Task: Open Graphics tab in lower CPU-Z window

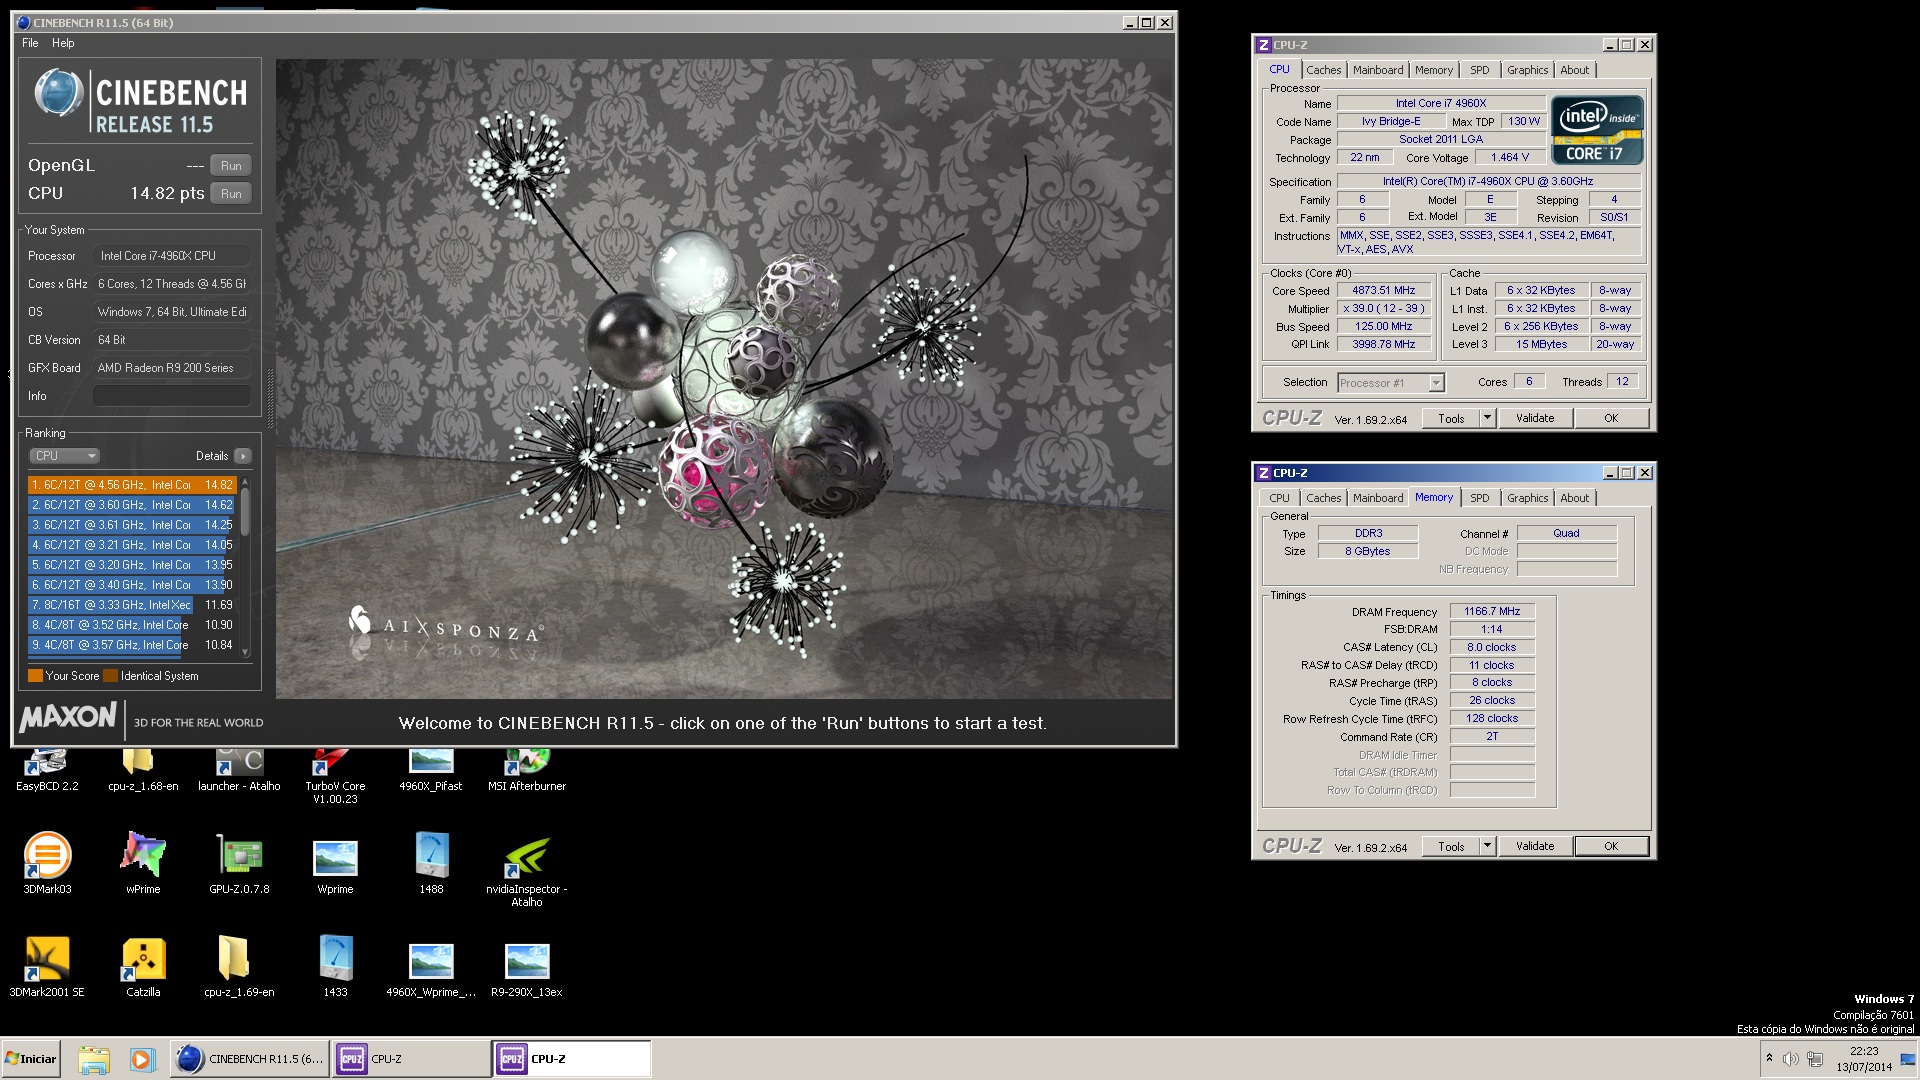Action: pos(1527,498)
